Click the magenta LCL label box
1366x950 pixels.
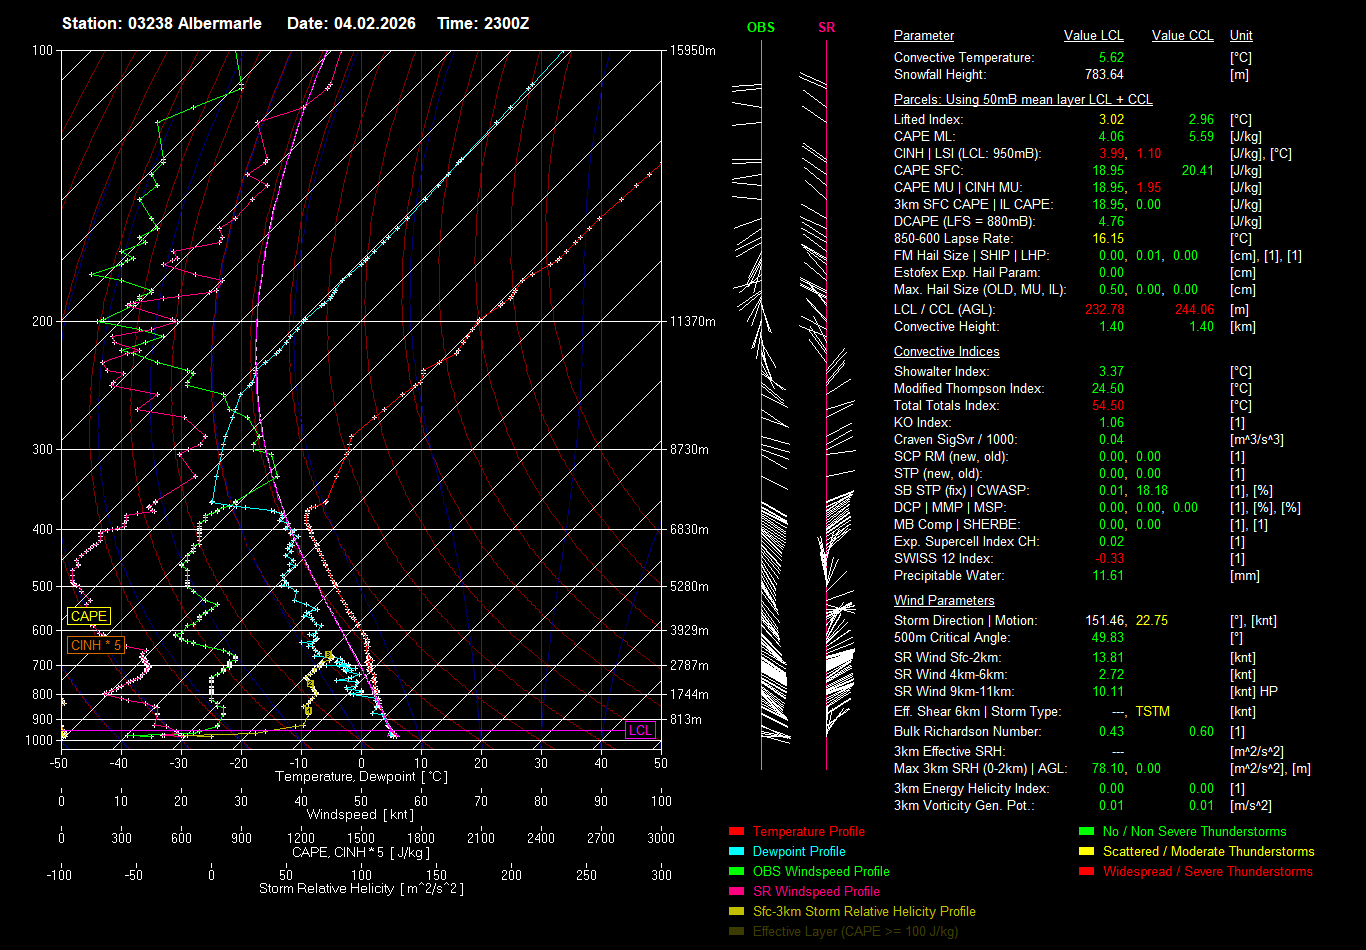640,730
